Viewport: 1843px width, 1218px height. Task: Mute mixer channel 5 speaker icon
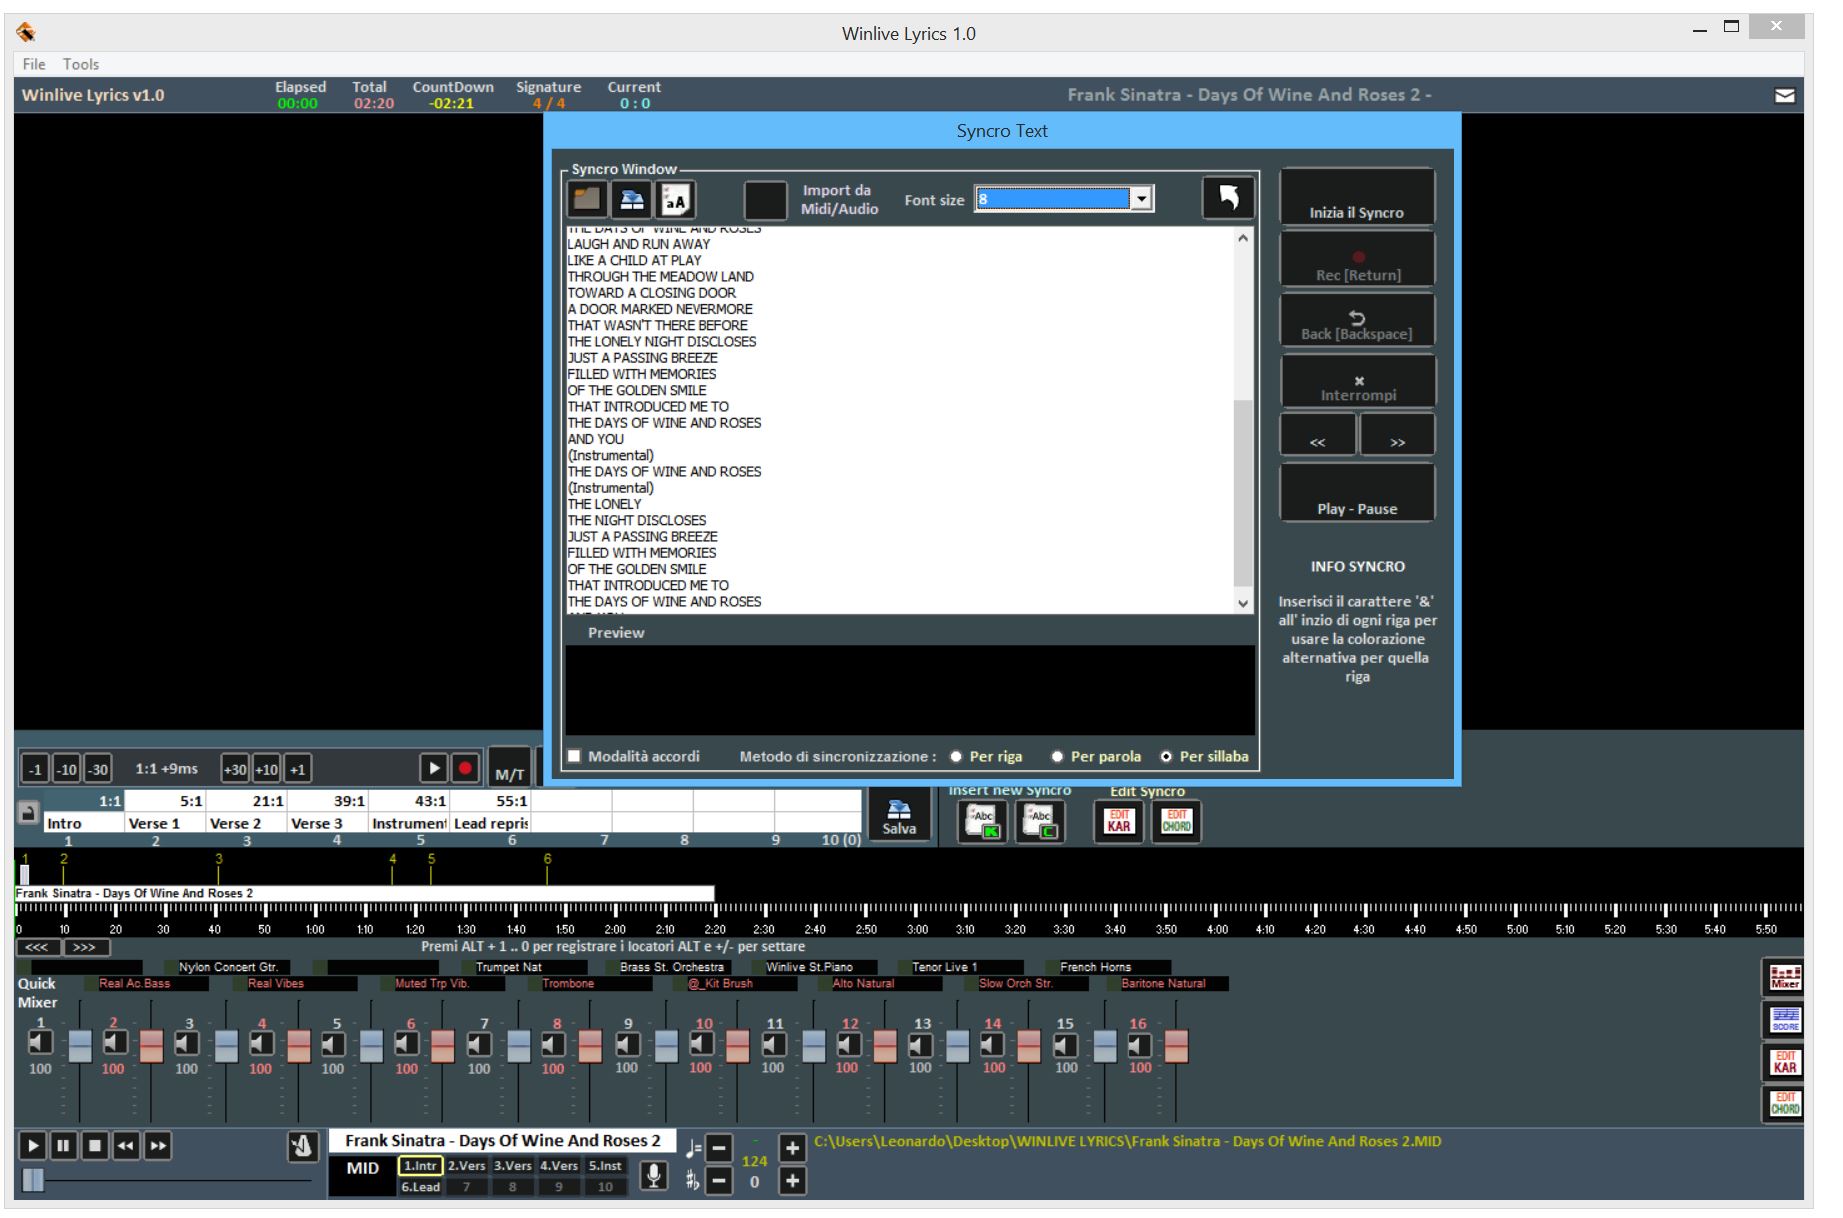pos(333,1044)
